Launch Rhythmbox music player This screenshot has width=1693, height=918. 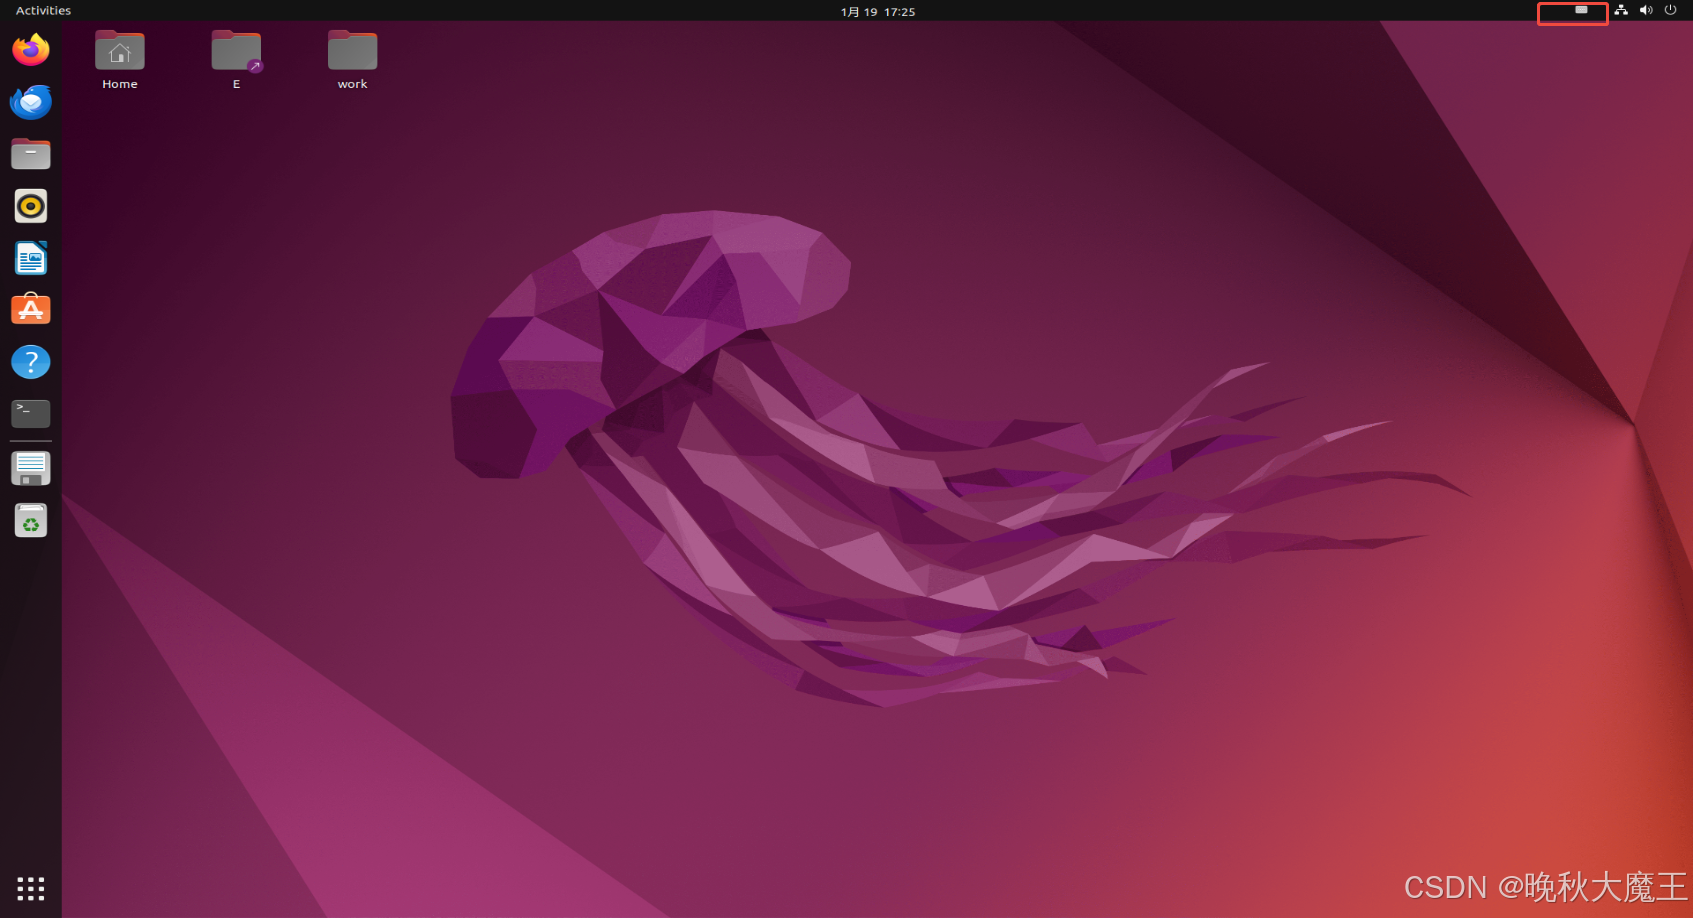point(31,206)
